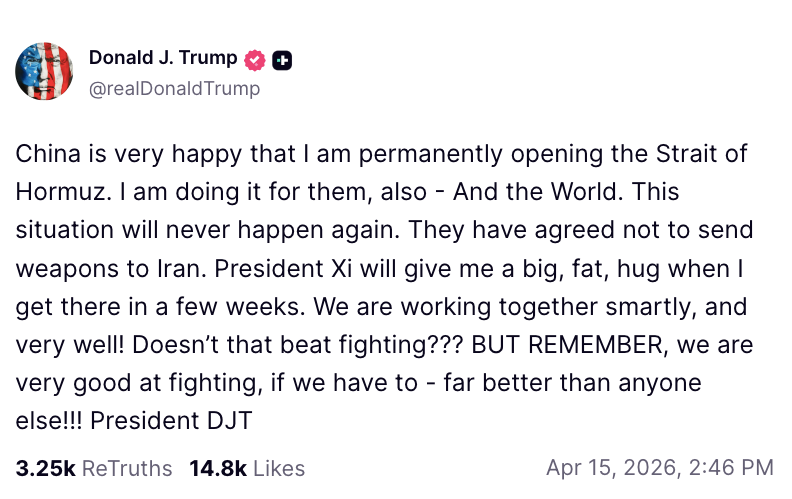The width and height of the screenshot is (792, 499).
Task: Click the "14.8k" bold number
Action: (x=218, y=468)
